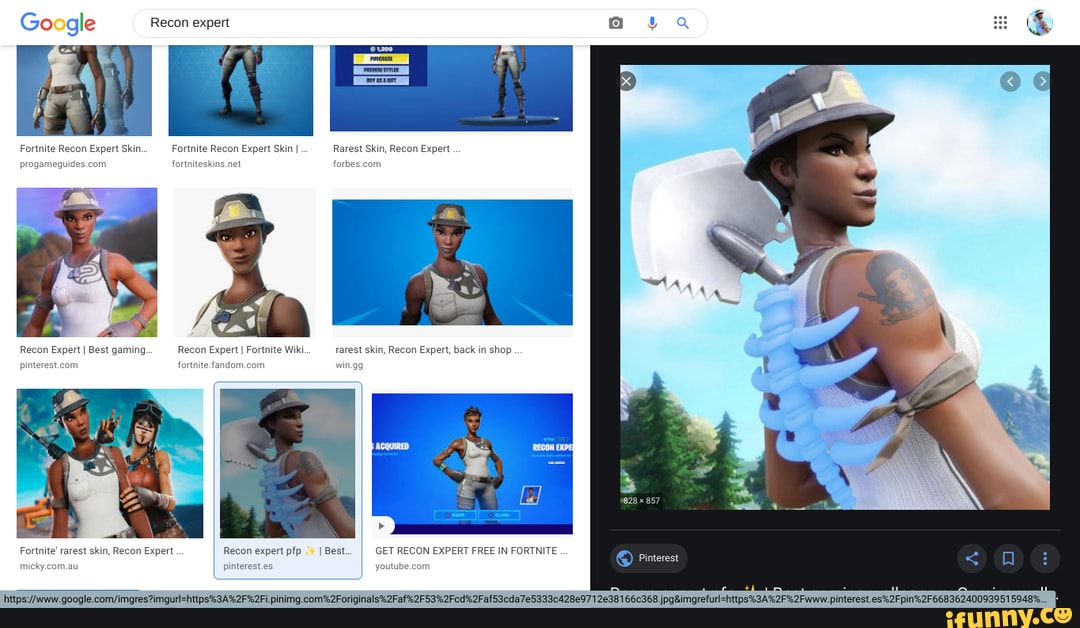1080x628 pixels.
Task: Click progameguides.com source text
Action: (x=63, y=164)
